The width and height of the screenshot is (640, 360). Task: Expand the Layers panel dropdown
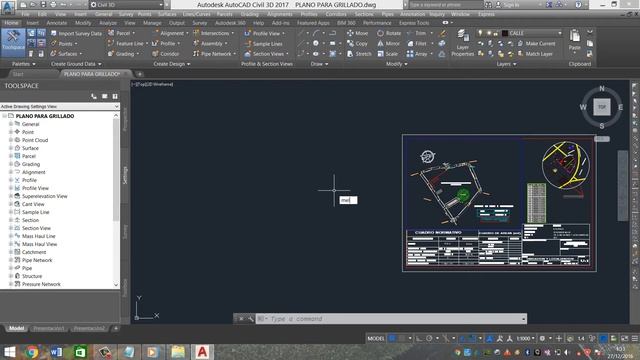[x=506, y=64]
